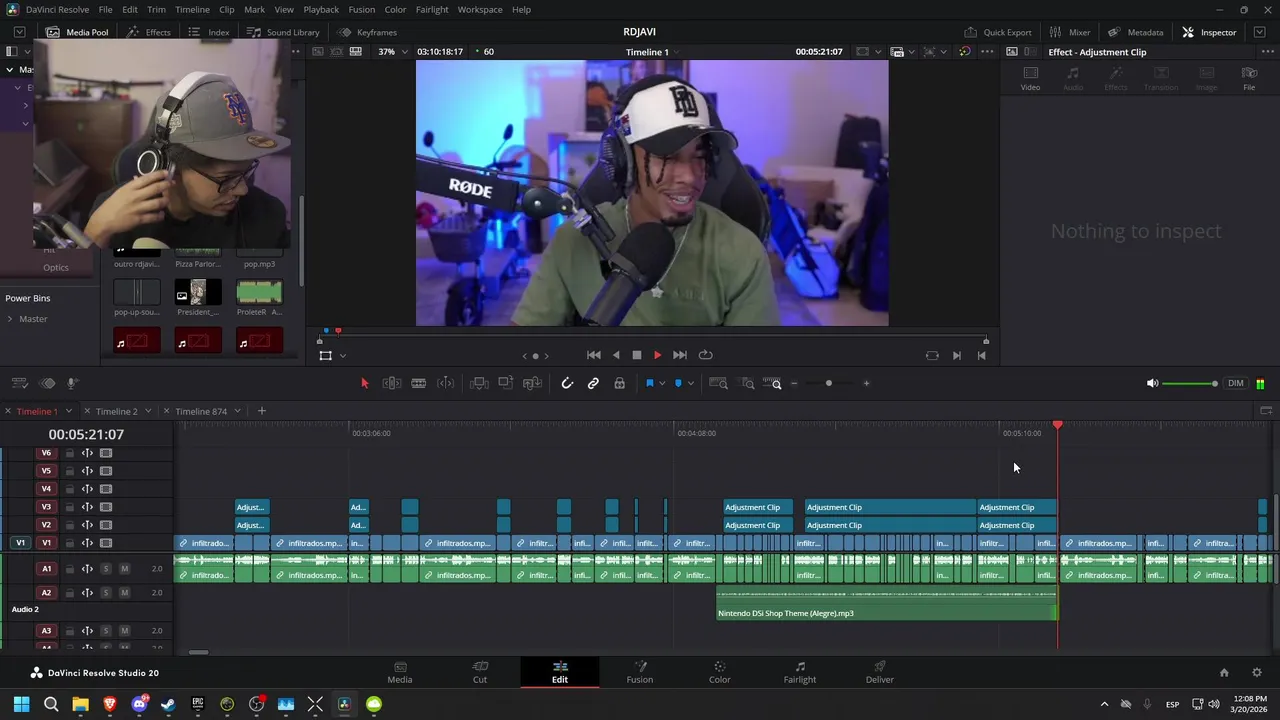Click the red playhead handle on ruler

tap(1058, 426)
